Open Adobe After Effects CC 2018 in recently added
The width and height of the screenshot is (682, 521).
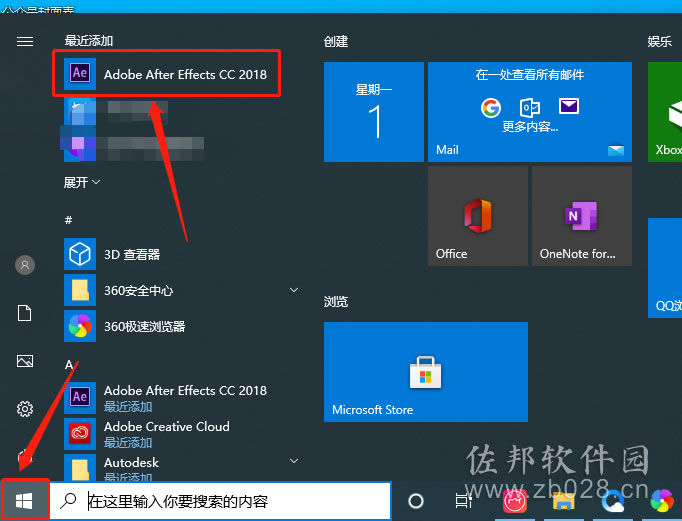[x=166, y=74]
